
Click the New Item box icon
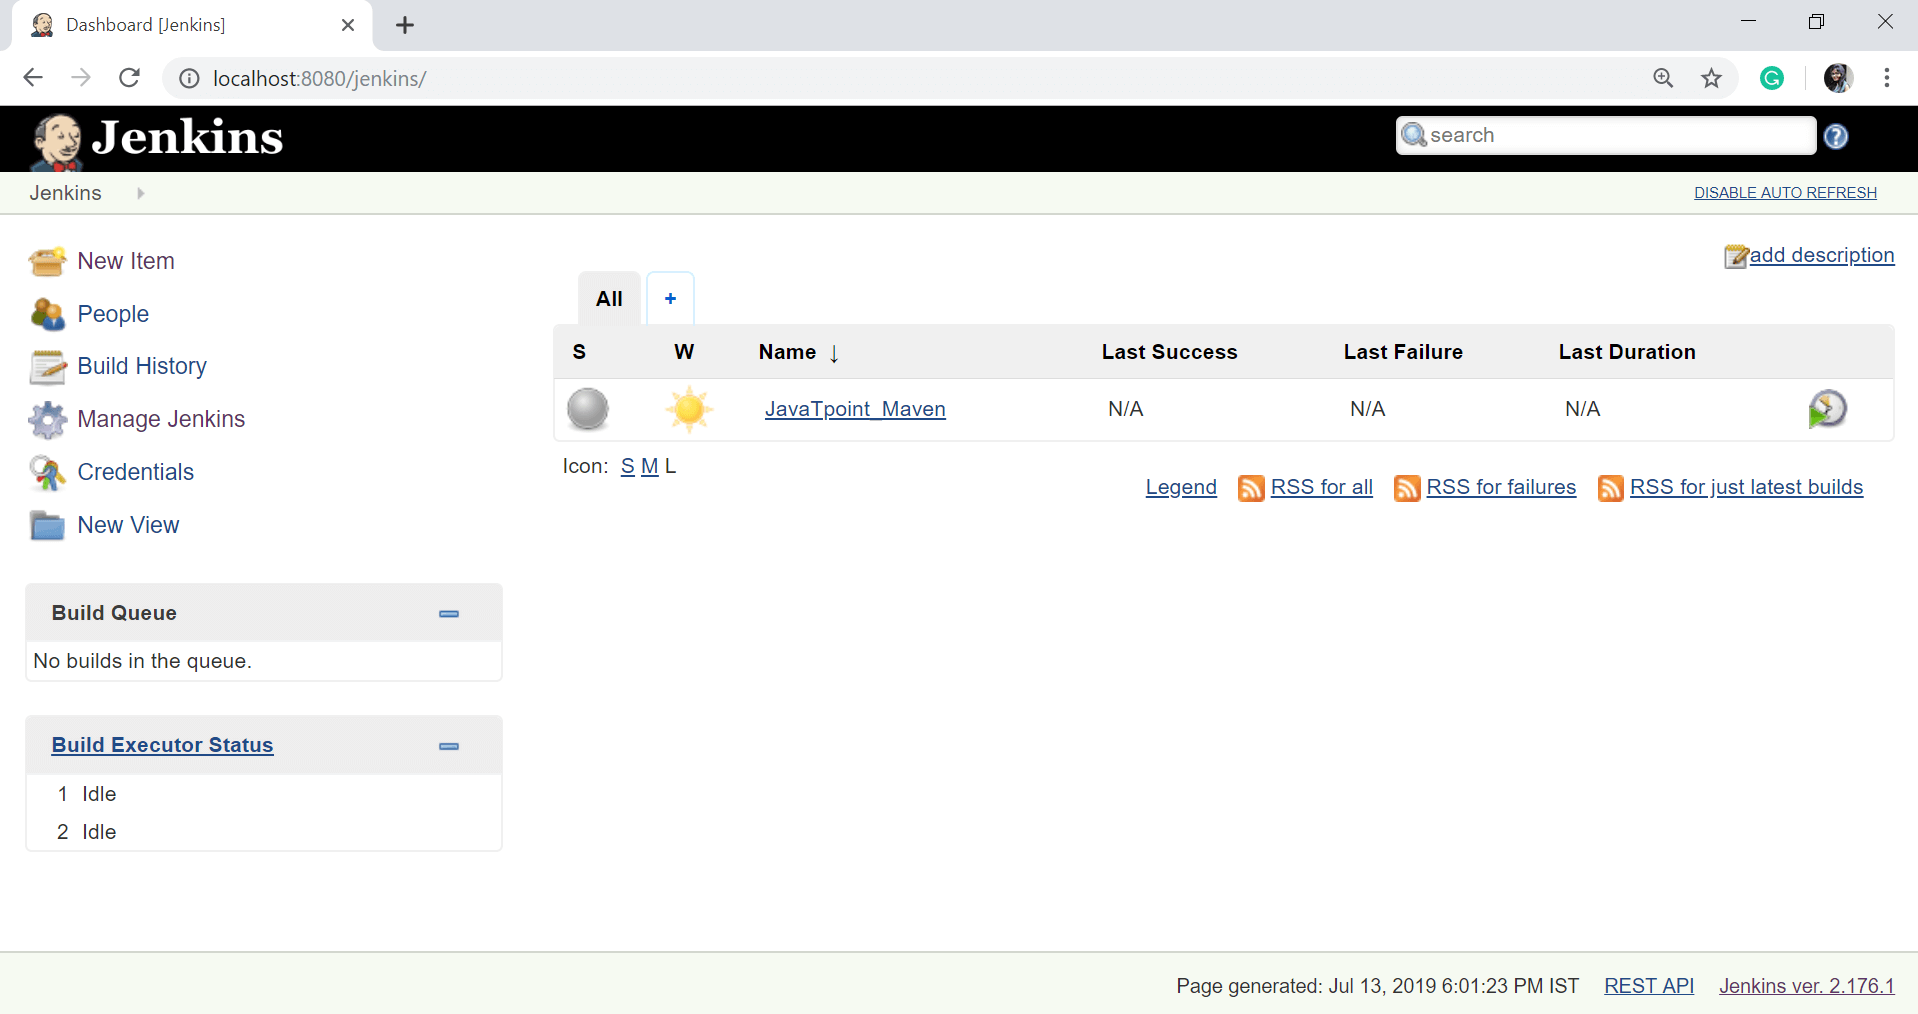47,261
